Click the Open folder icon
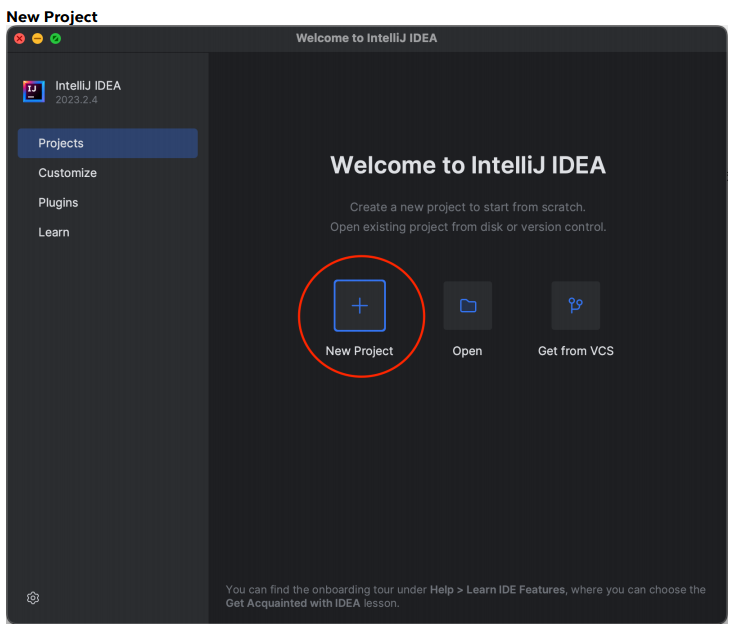 468,306
